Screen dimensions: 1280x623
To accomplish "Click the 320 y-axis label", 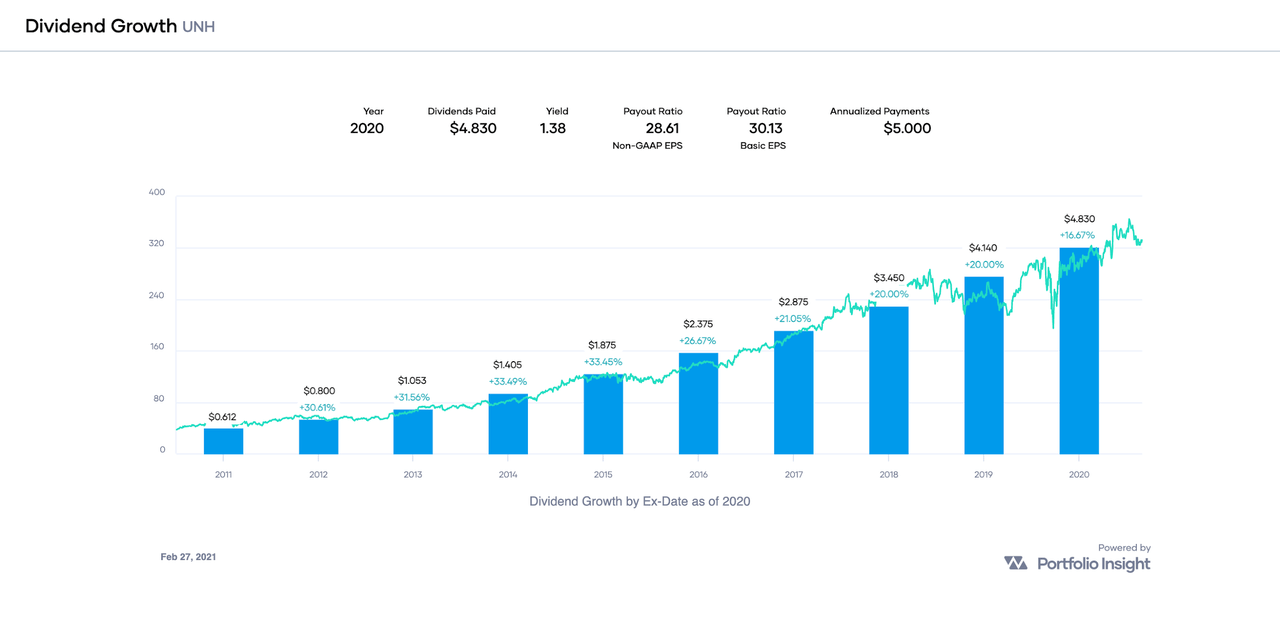I will pos(157,245).
